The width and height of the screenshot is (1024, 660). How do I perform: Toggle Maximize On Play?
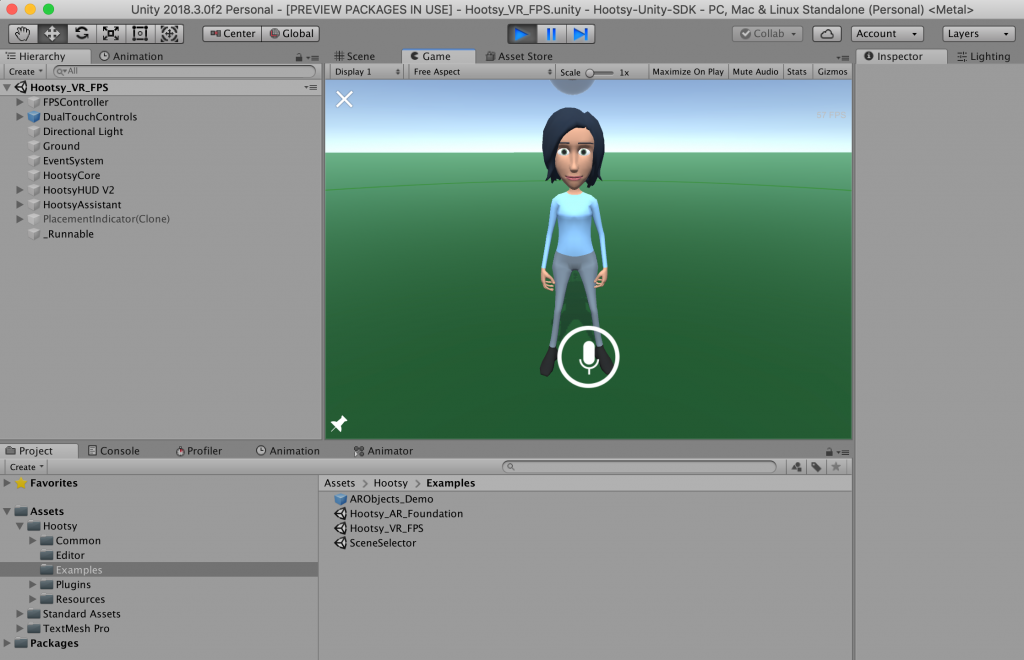(x=688, y=72)
